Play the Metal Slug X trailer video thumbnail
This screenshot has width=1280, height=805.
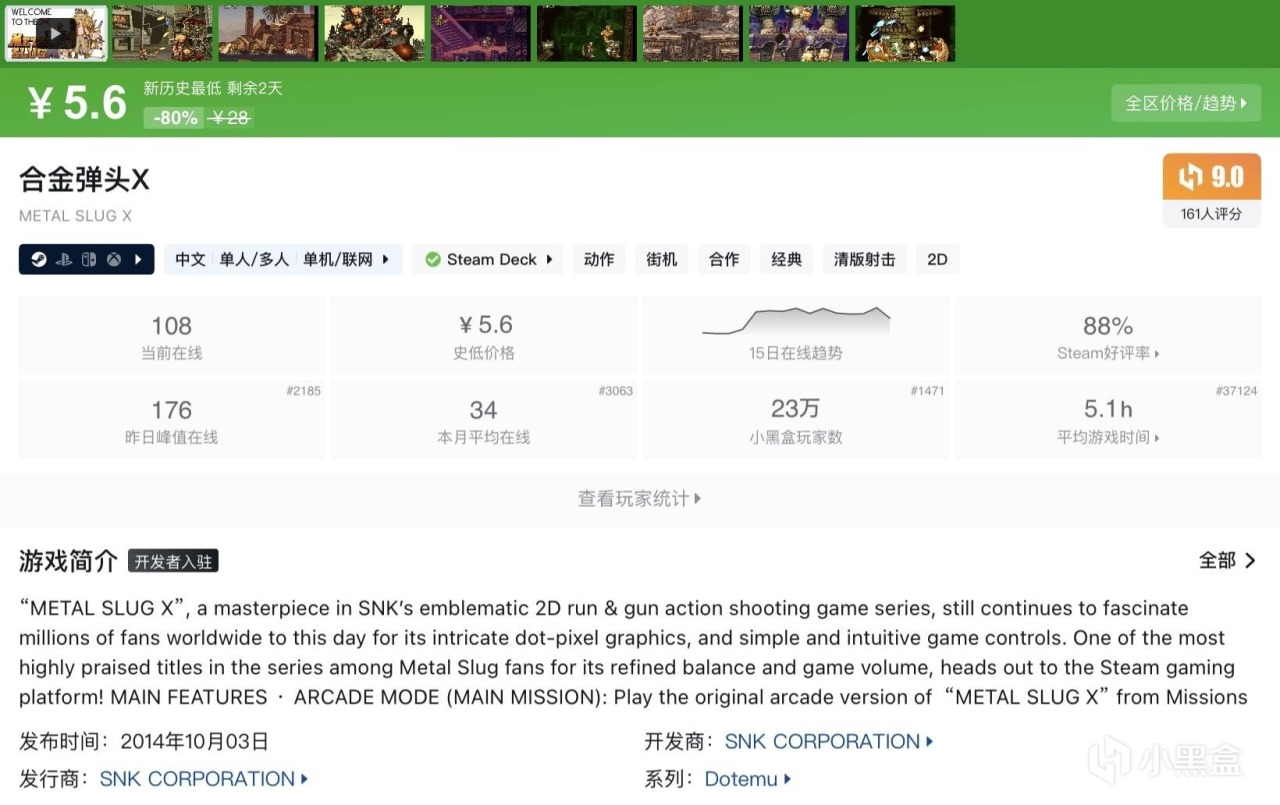55,33
